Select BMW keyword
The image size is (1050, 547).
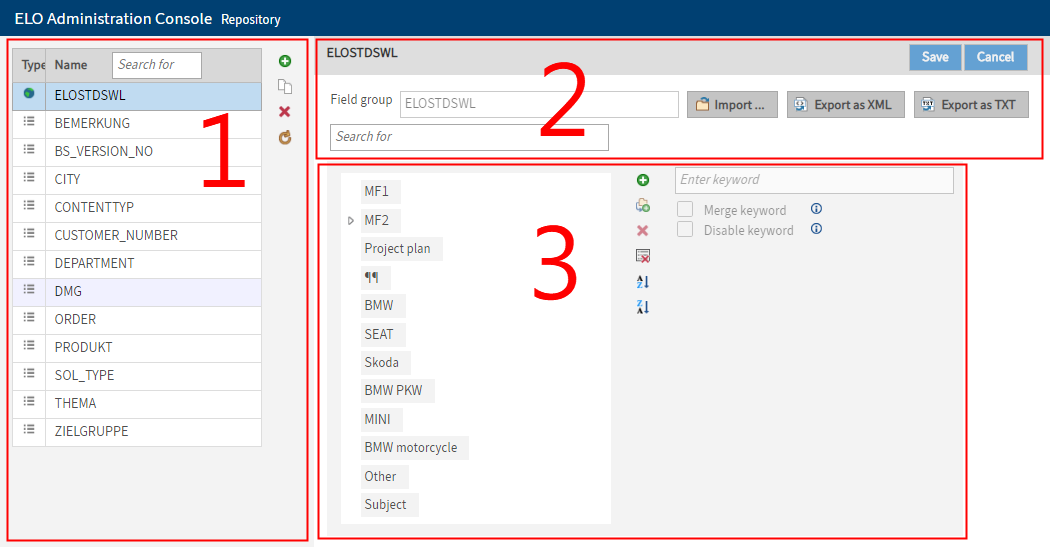(382, 305)
